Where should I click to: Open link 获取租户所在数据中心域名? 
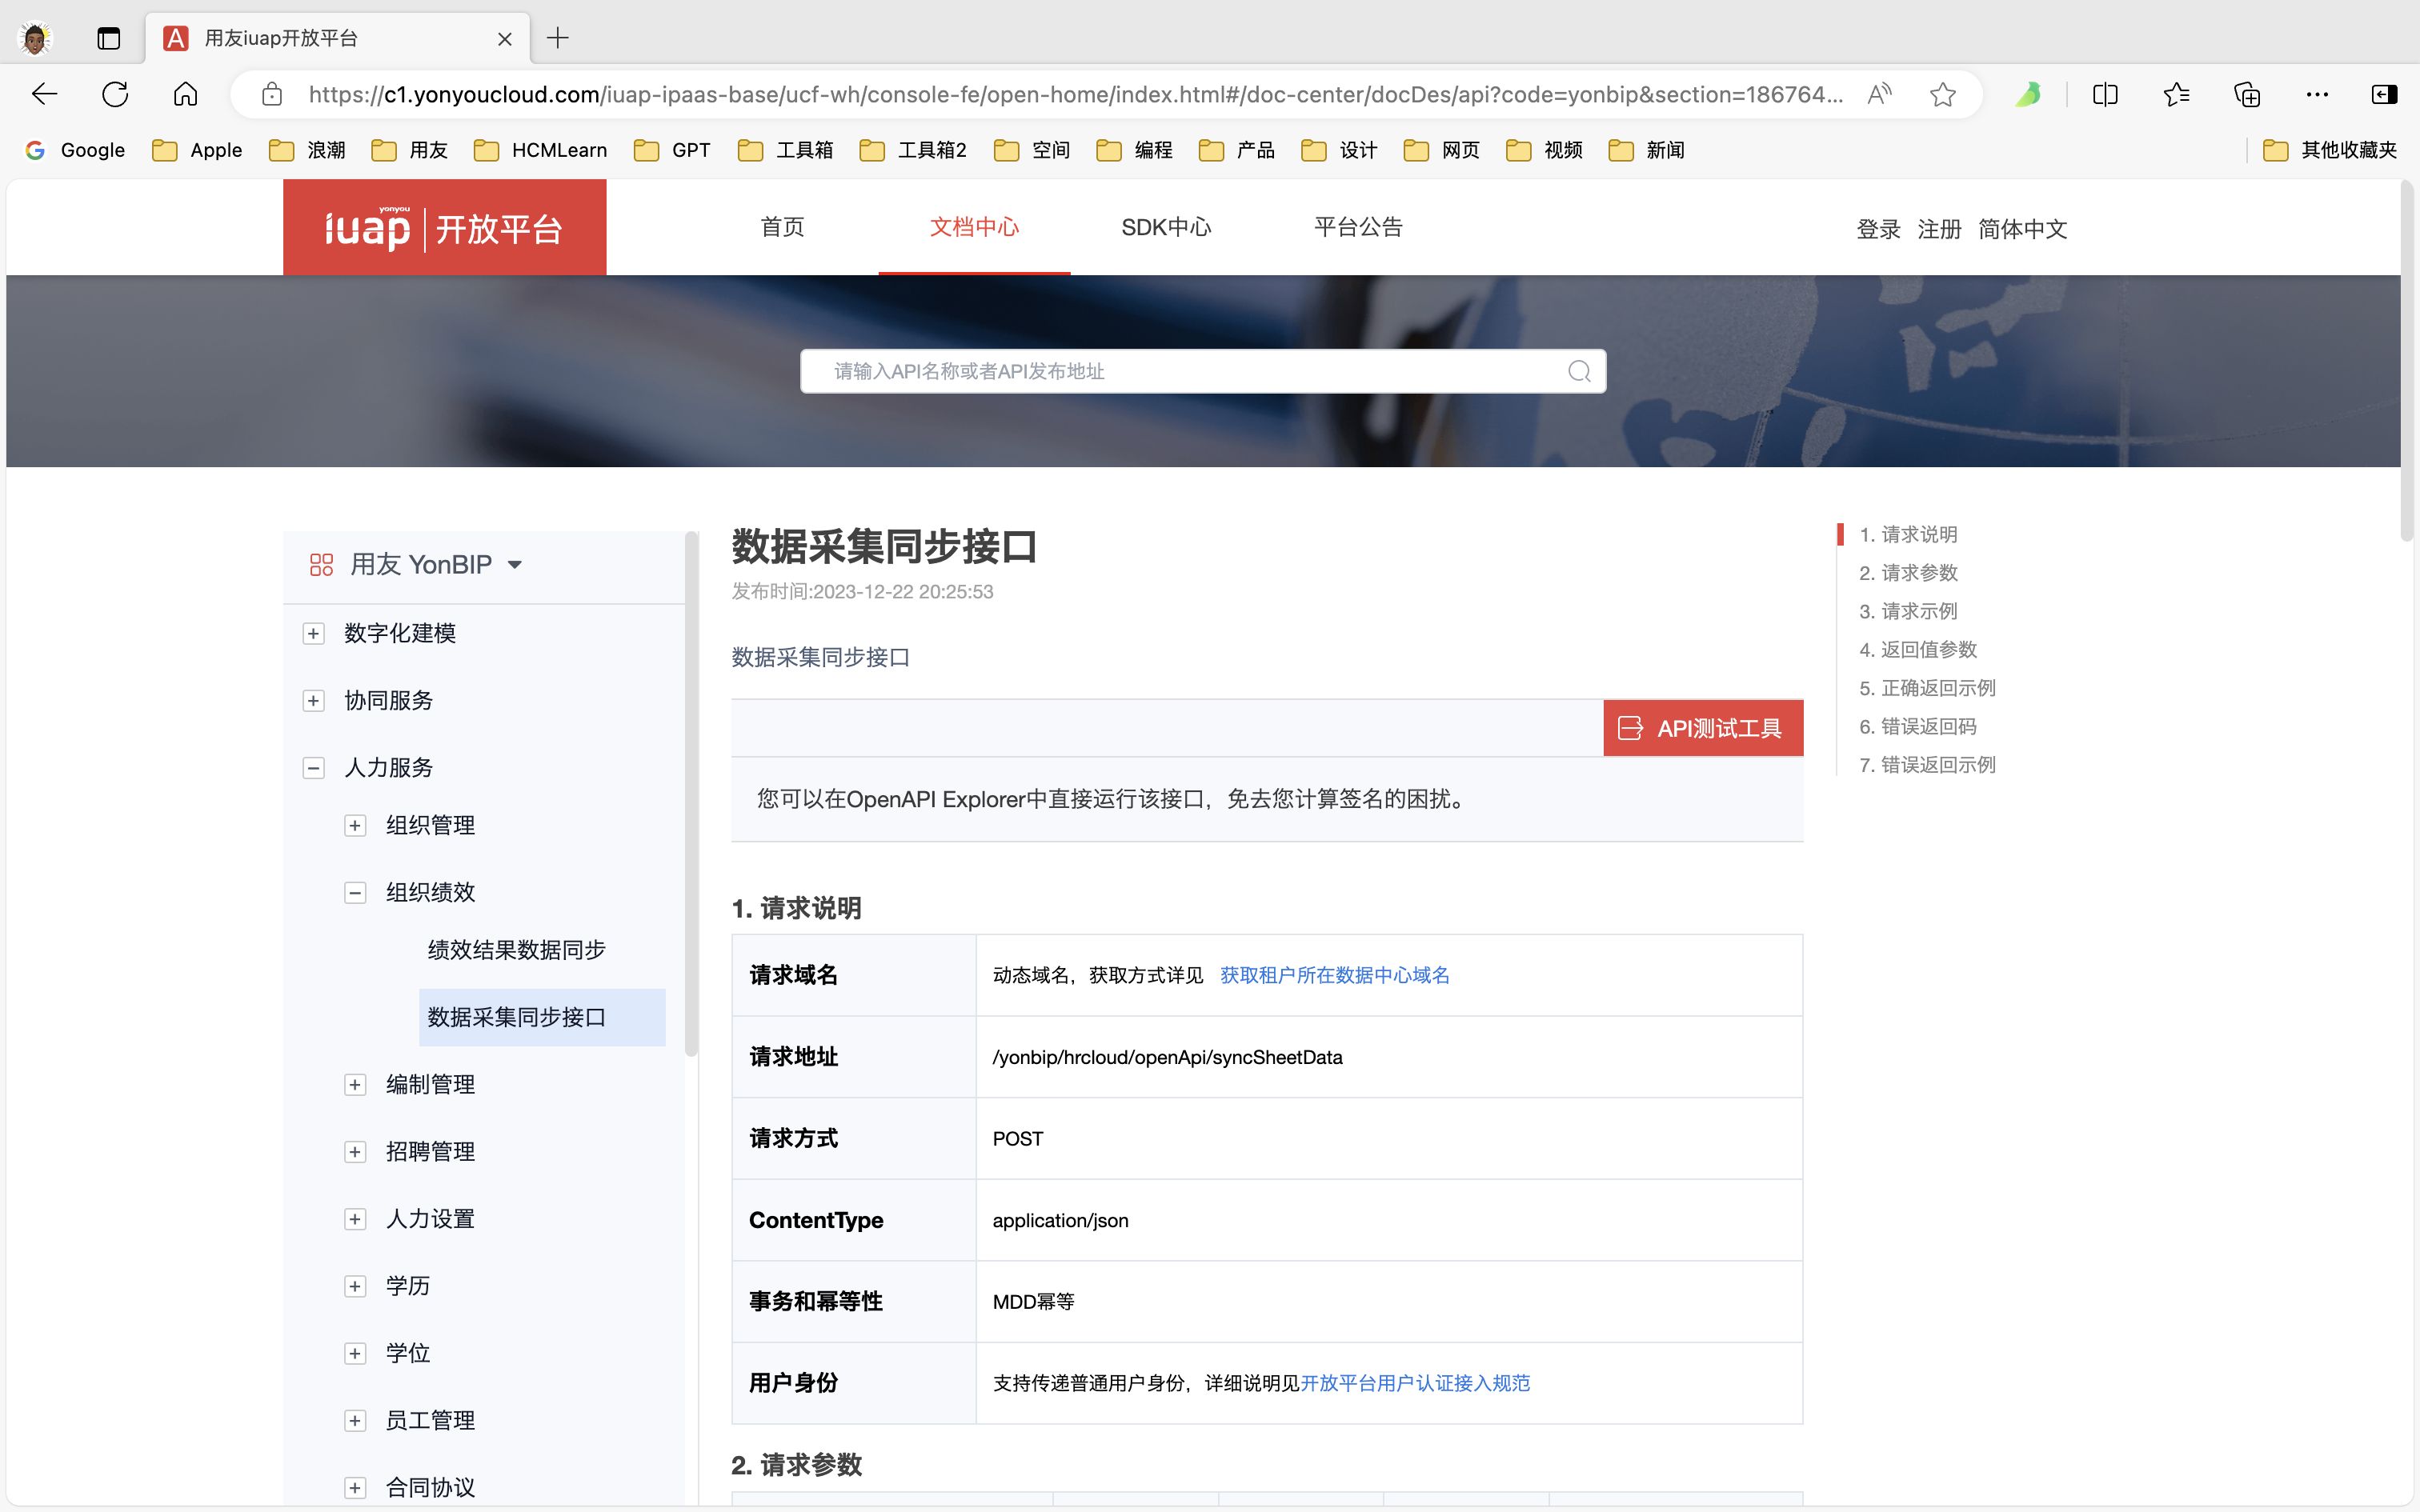click(1334, 975)
